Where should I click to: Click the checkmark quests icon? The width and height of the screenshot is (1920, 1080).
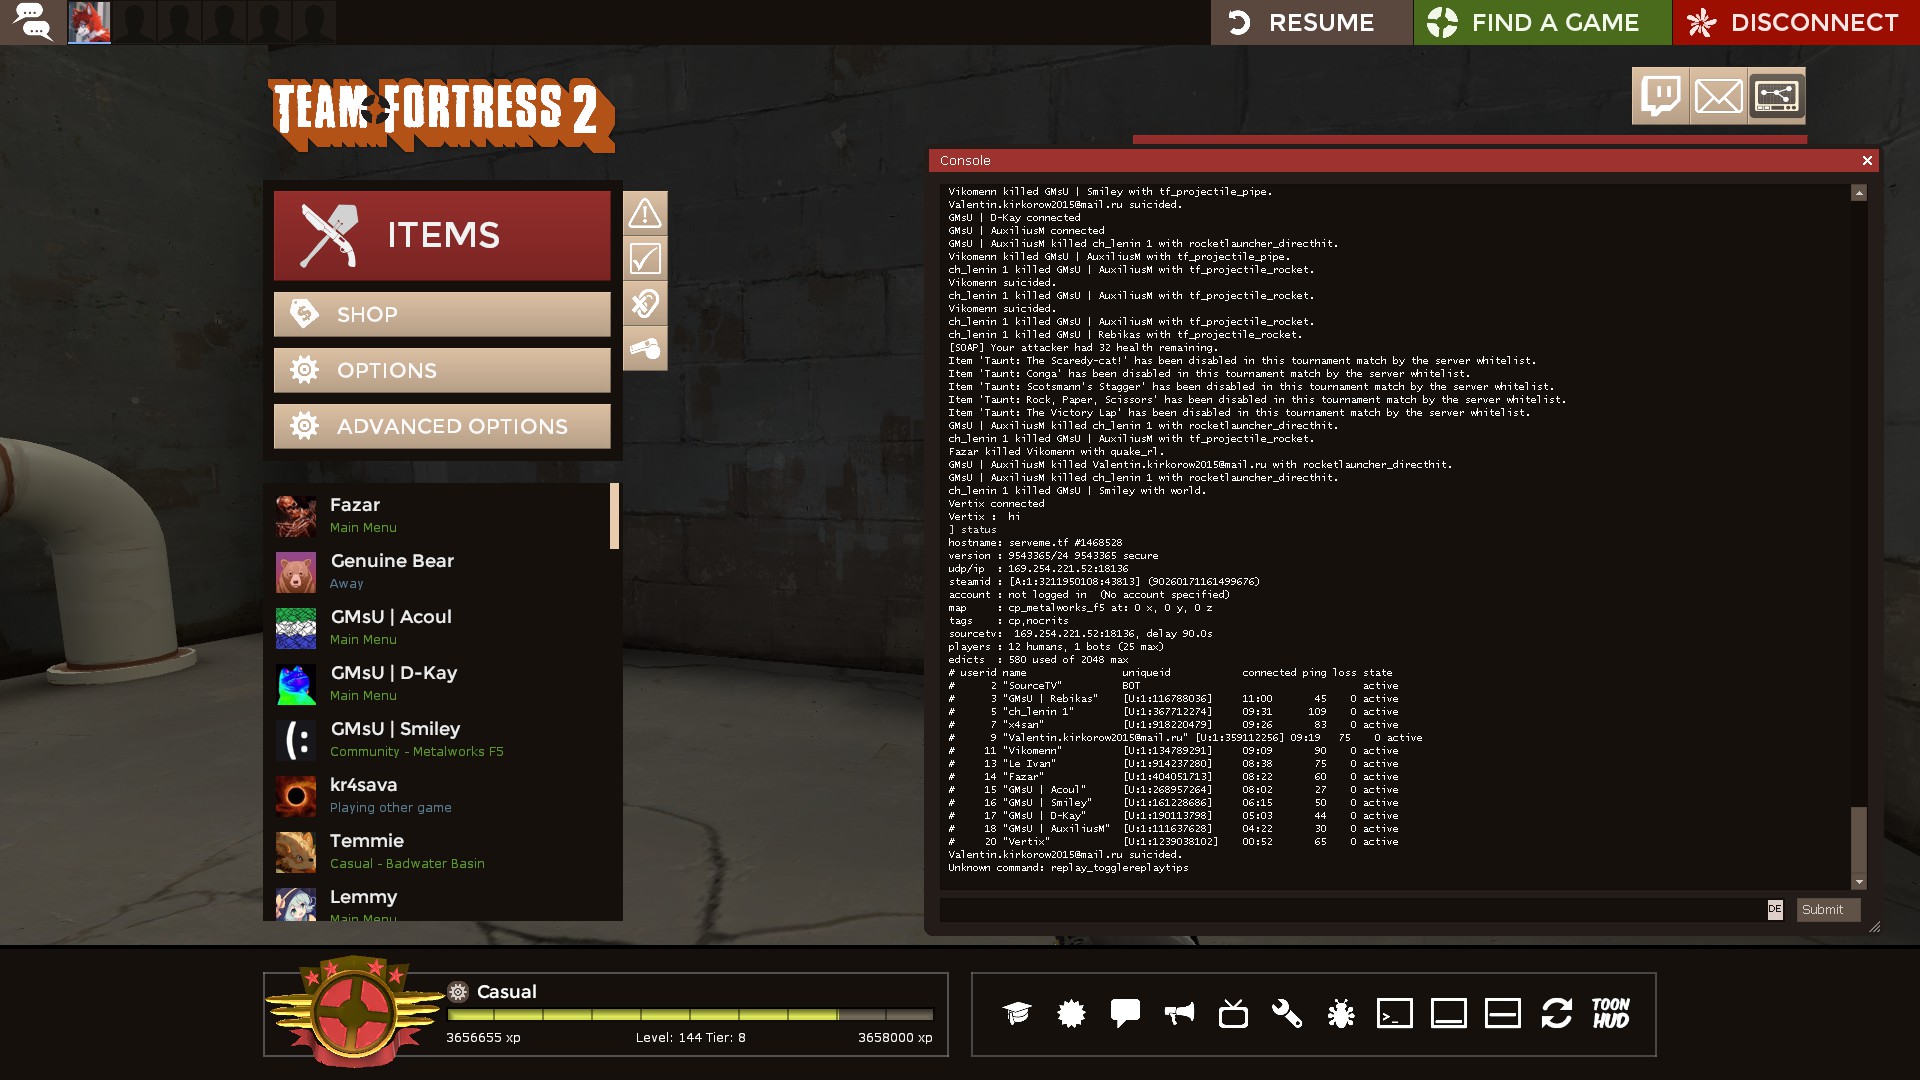[x=645, y=259]
